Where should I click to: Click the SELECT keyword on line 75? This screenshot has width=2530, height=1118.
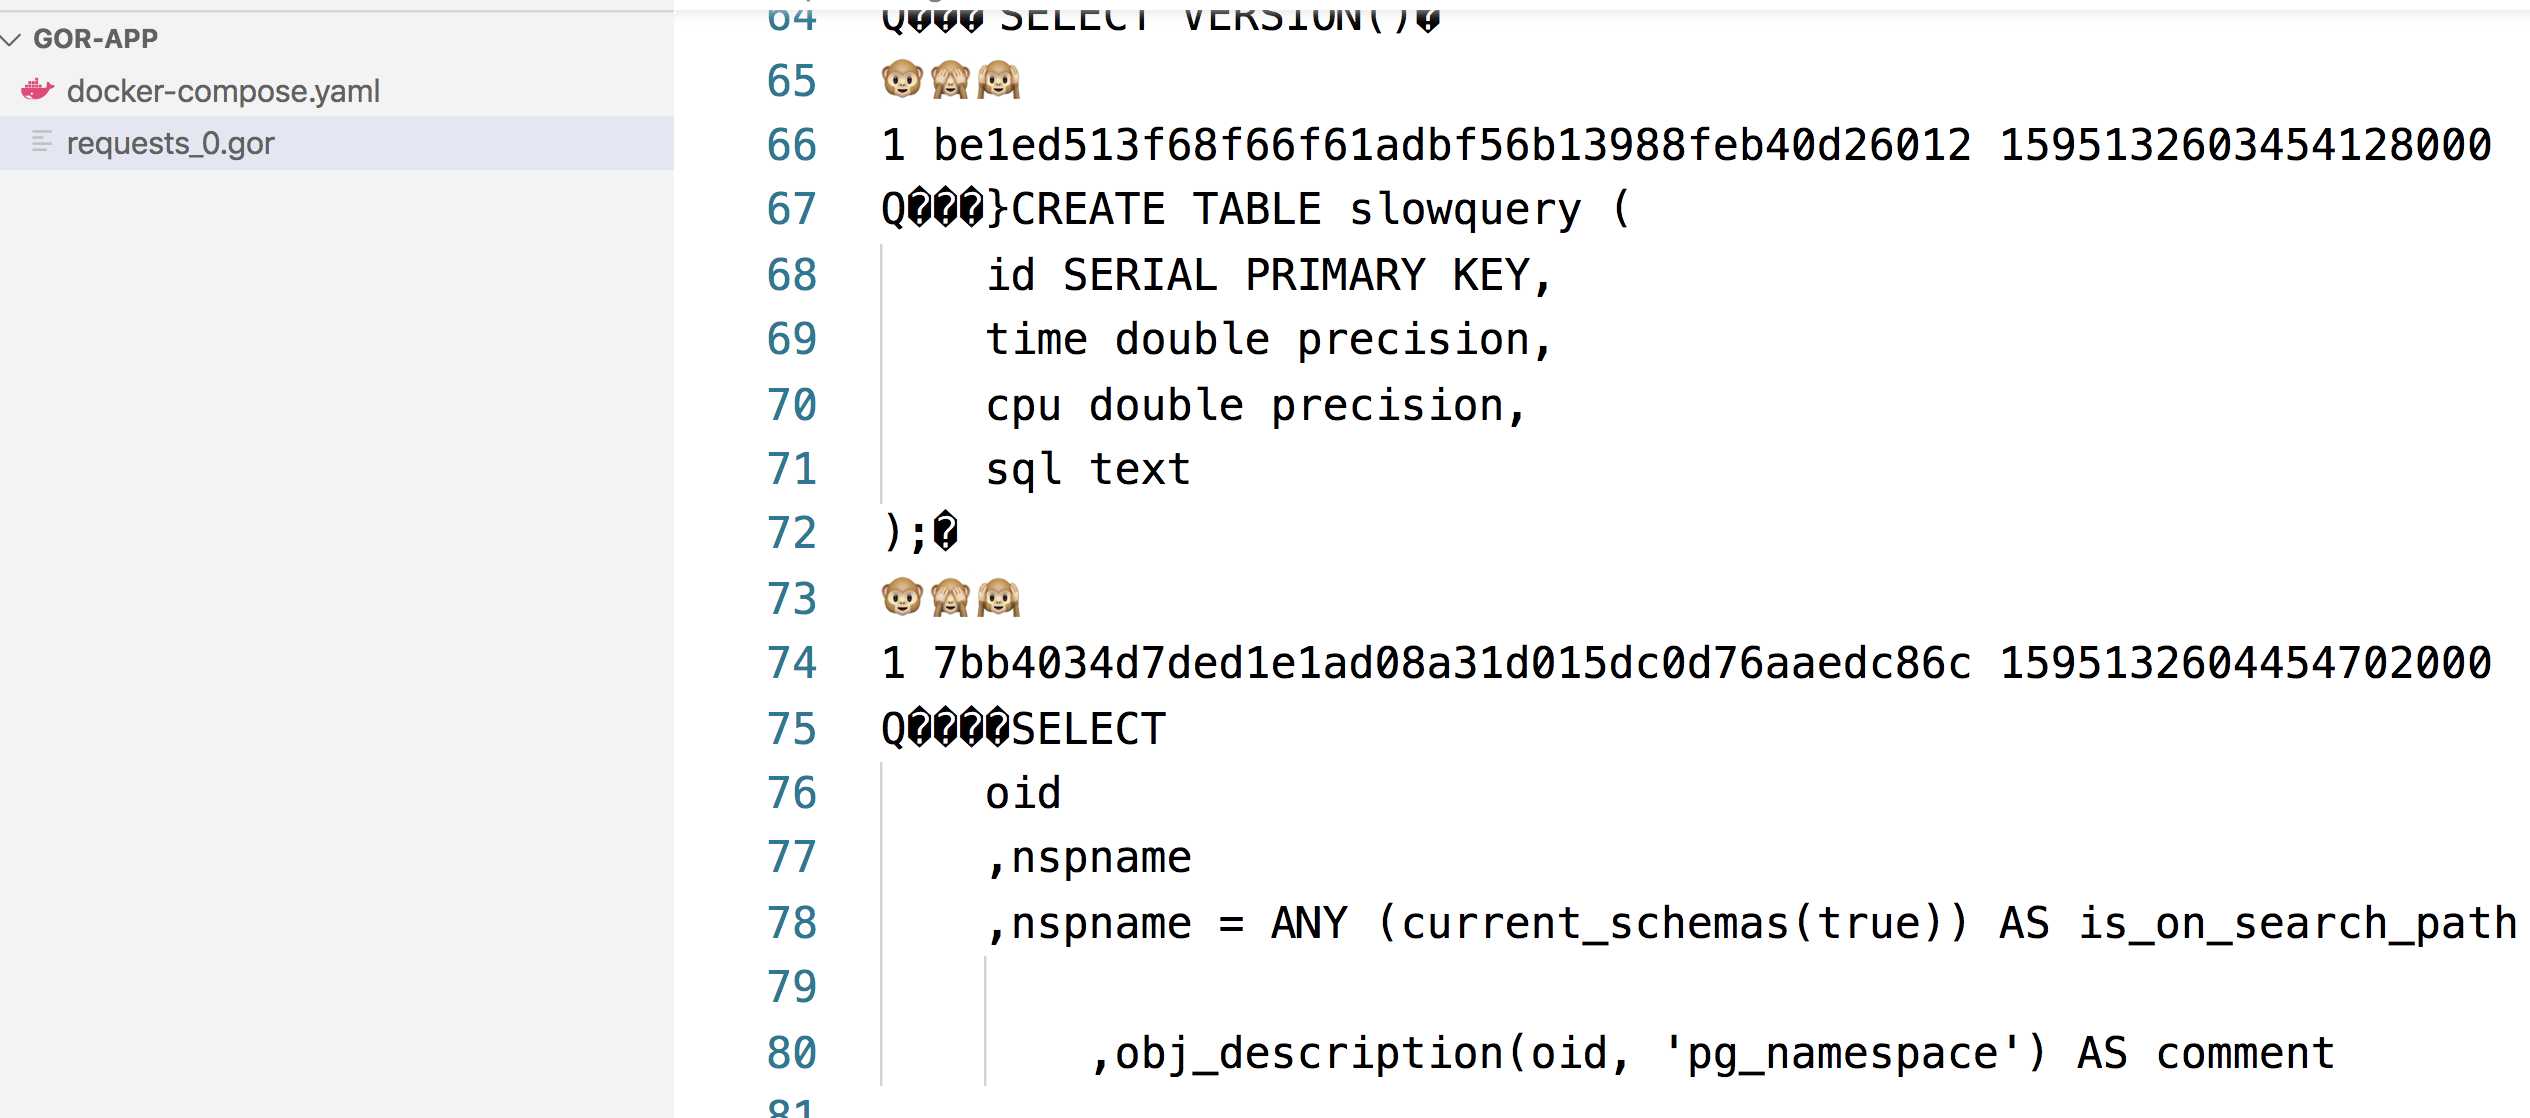pyautogui.click(x=1088, y=729)
